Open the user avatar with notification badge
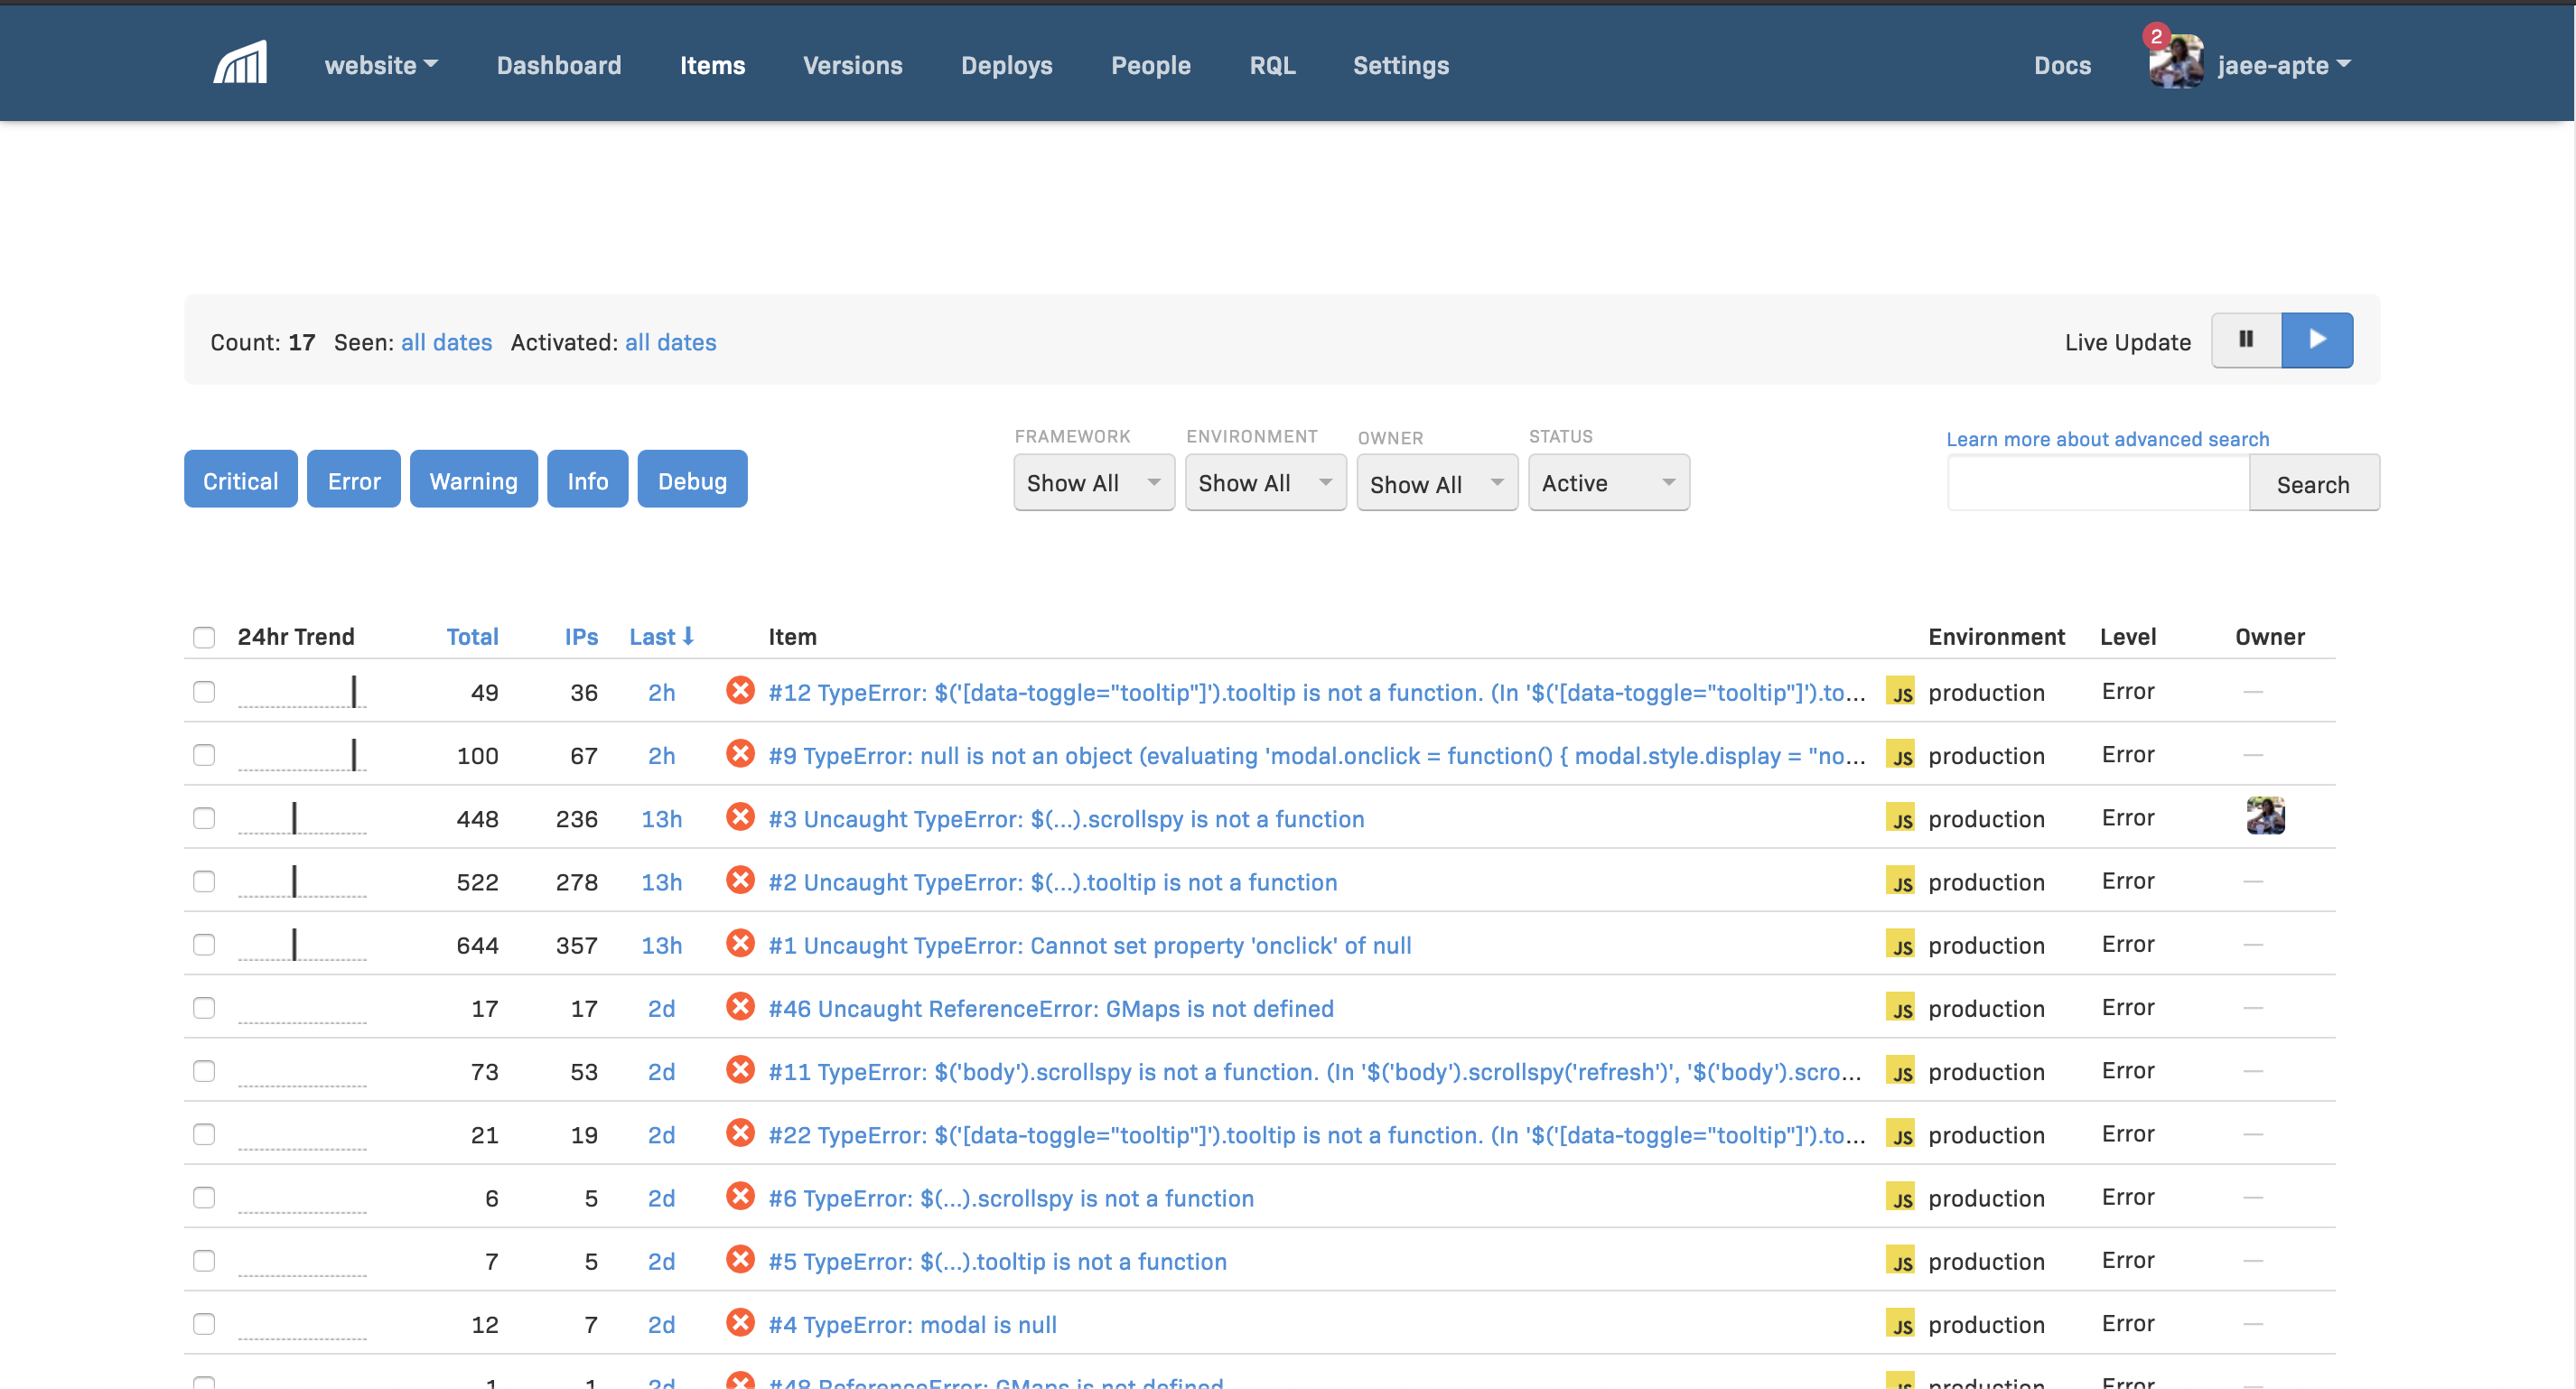Viewport: 2576px width, 1389px height. point(2175,62)
